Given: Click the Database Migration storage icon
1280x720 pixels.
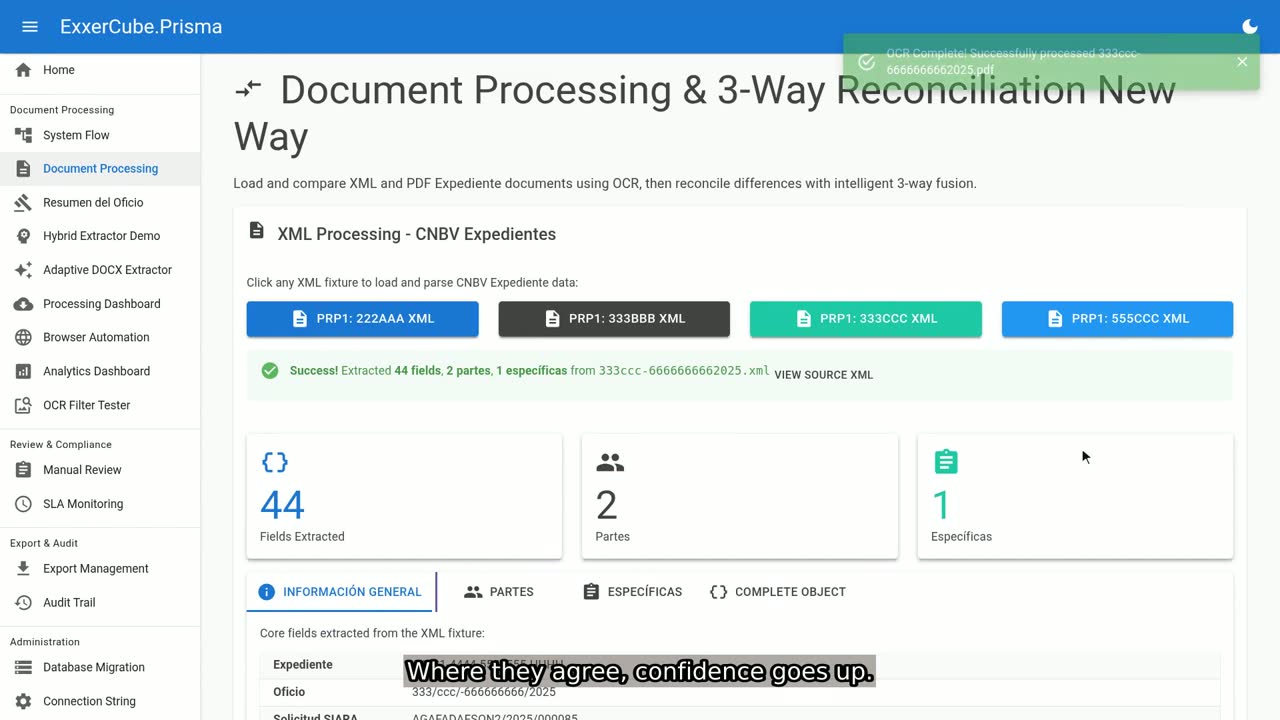Looking at the screenshot, I should point(23,668).
